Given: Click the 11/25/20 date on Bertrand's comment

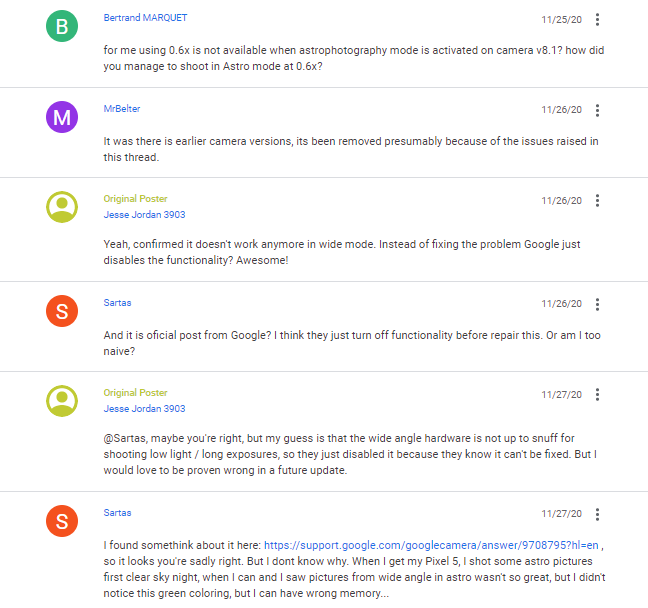Looking at the screenshot, I should (561, 19).
